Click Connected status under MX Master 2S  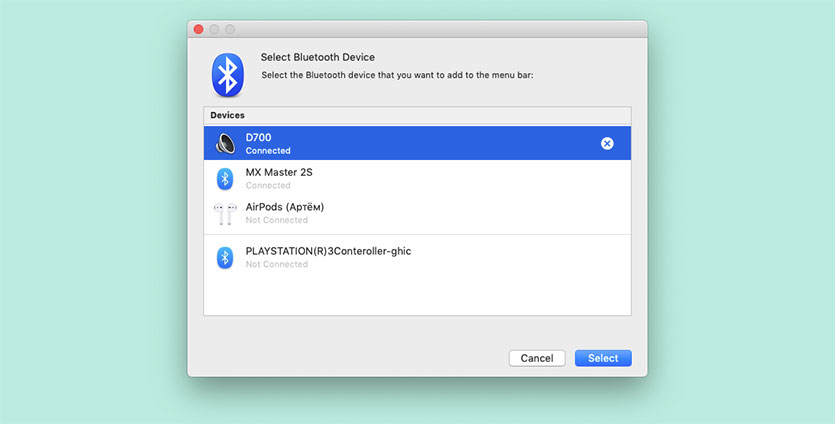click(x=268, y=185)
